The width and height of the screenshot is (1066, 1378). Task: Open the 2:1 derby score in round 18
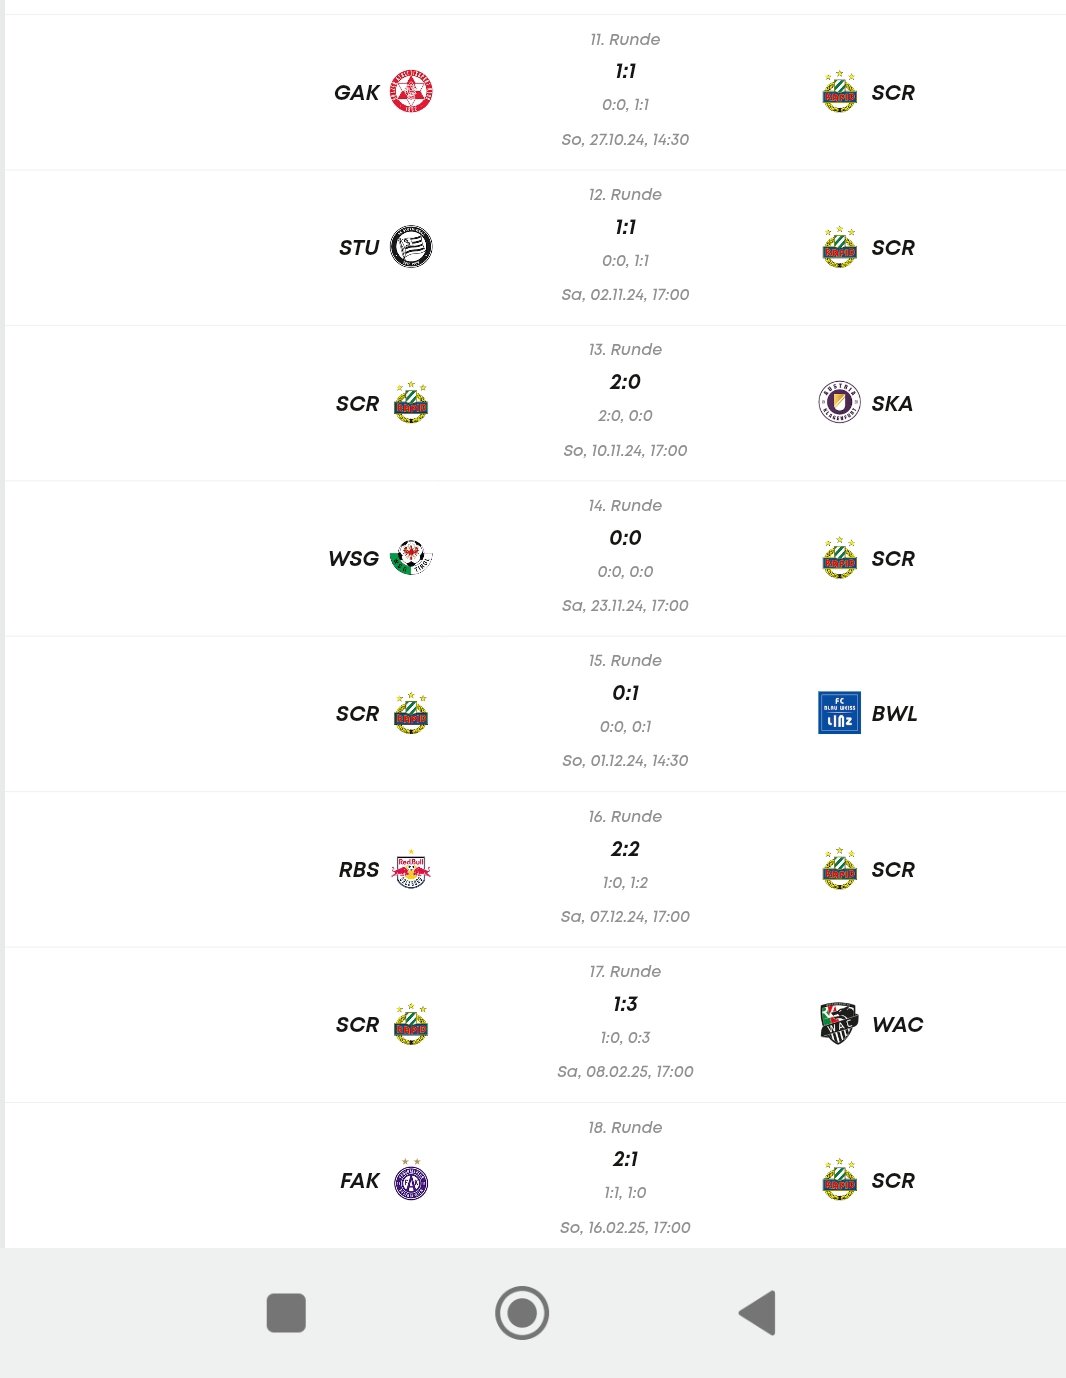point(625,1159)
